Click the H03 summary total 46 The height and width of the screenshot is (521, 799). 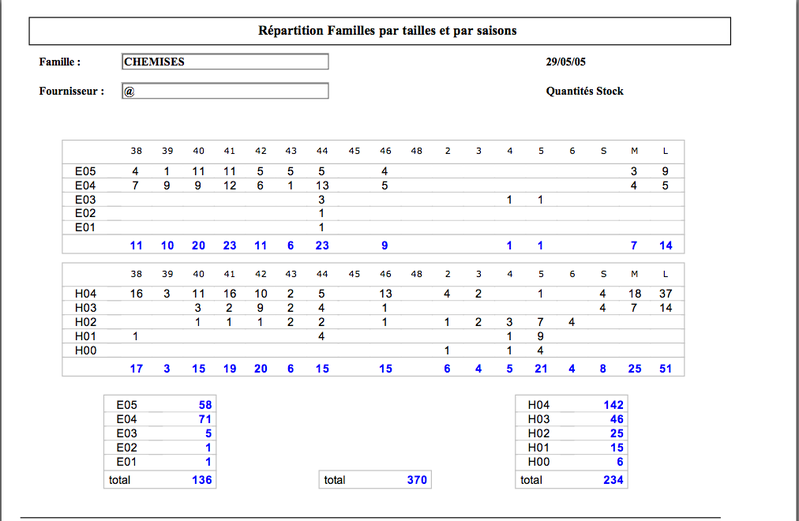tap(617, 419)
